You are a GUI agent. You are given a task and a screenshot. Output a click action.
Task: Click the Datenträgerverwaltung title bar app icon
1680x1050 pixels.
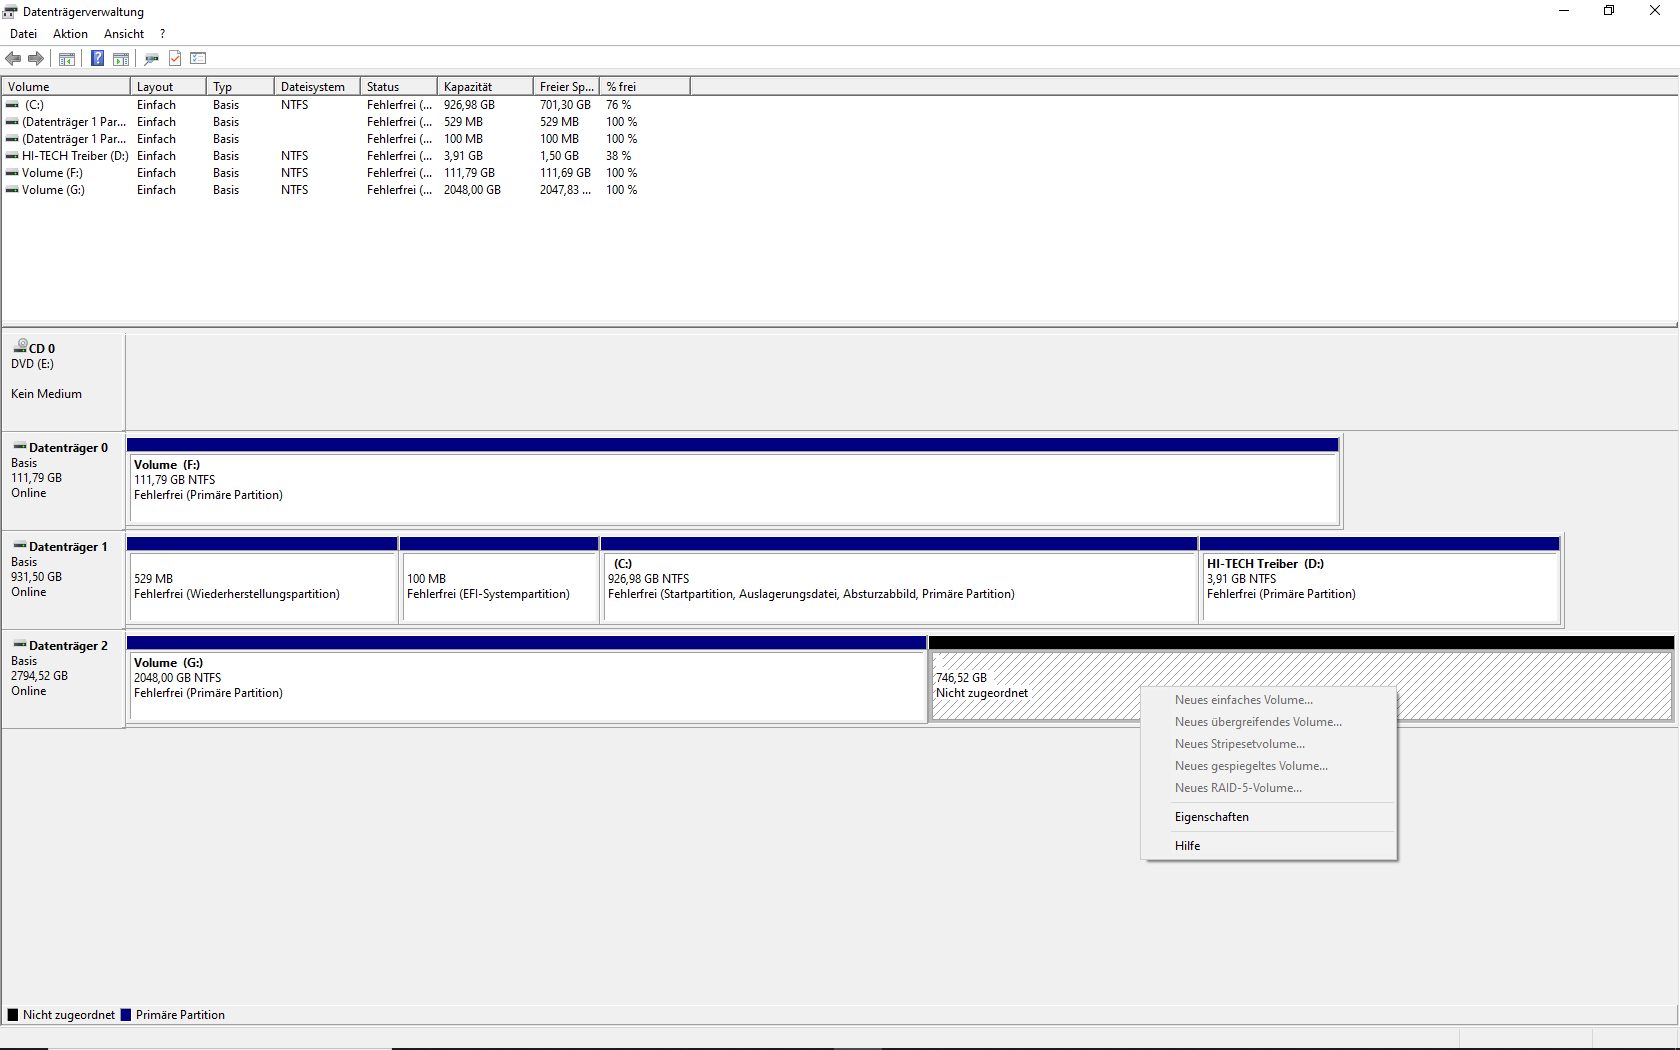pyautogui.click(x=10, y=12)
